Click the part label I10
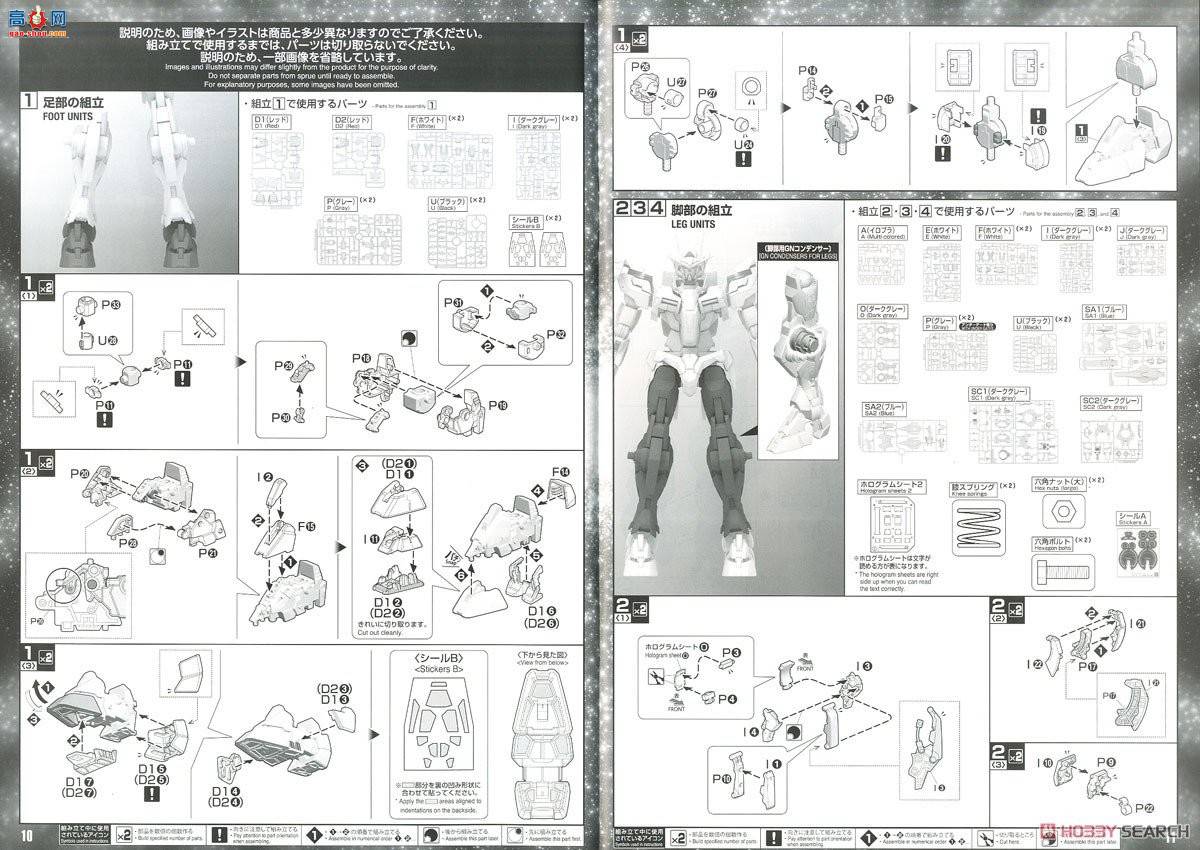 1045,764
